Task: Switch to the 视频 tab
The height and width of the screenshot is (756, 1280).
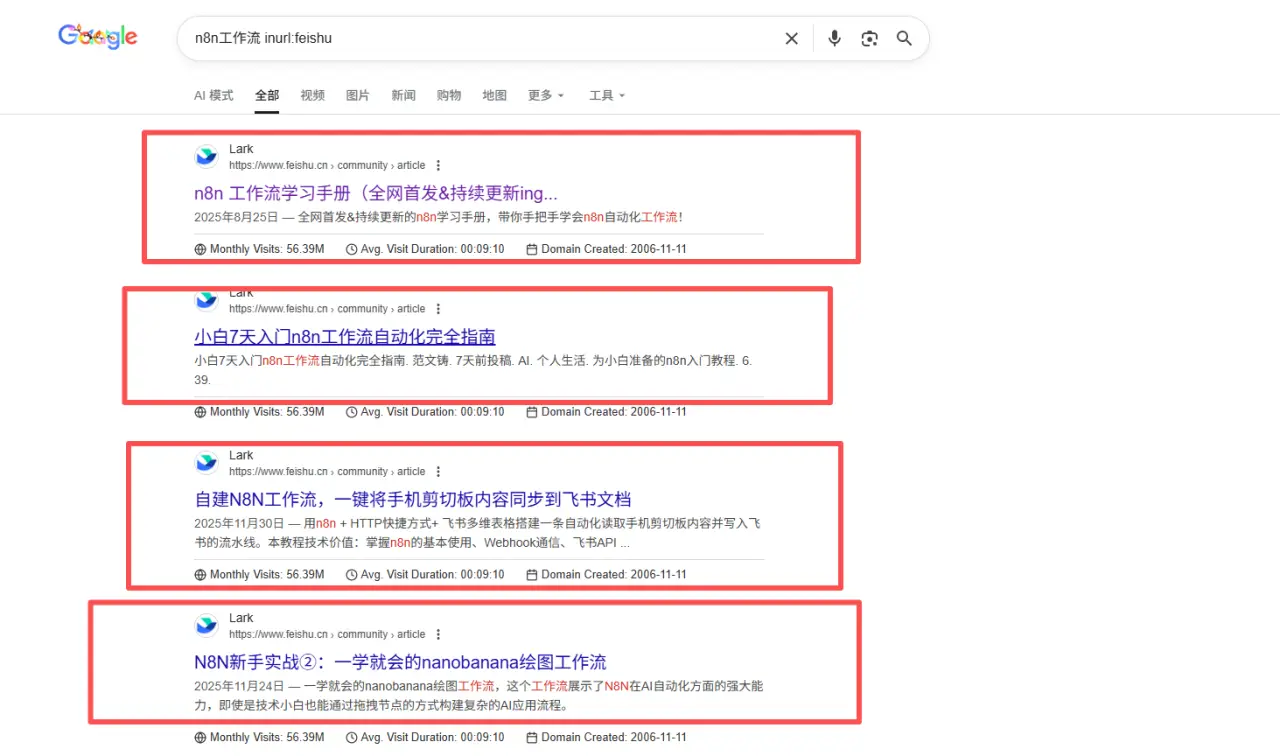Action: (313, 96)
